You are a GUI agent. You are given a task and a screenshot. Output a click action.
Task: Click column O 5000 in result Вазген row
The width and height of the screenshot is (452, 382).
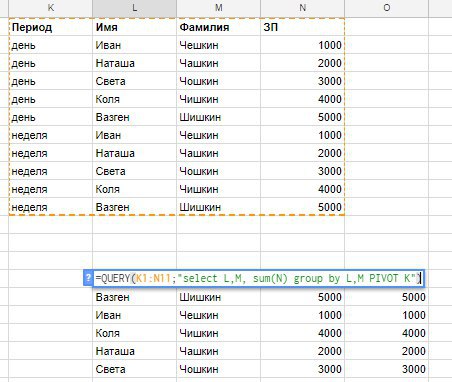(387, 297)
